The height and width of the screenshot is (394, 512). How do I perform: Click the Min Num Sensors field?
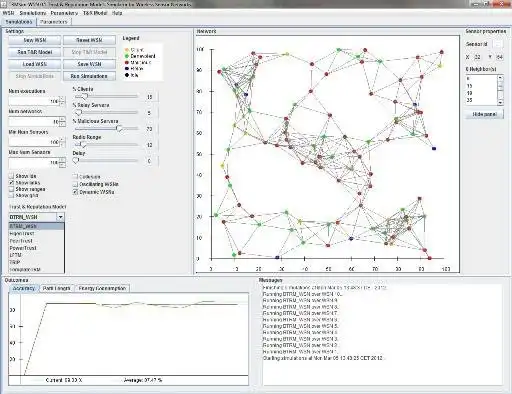click(34, 142)
